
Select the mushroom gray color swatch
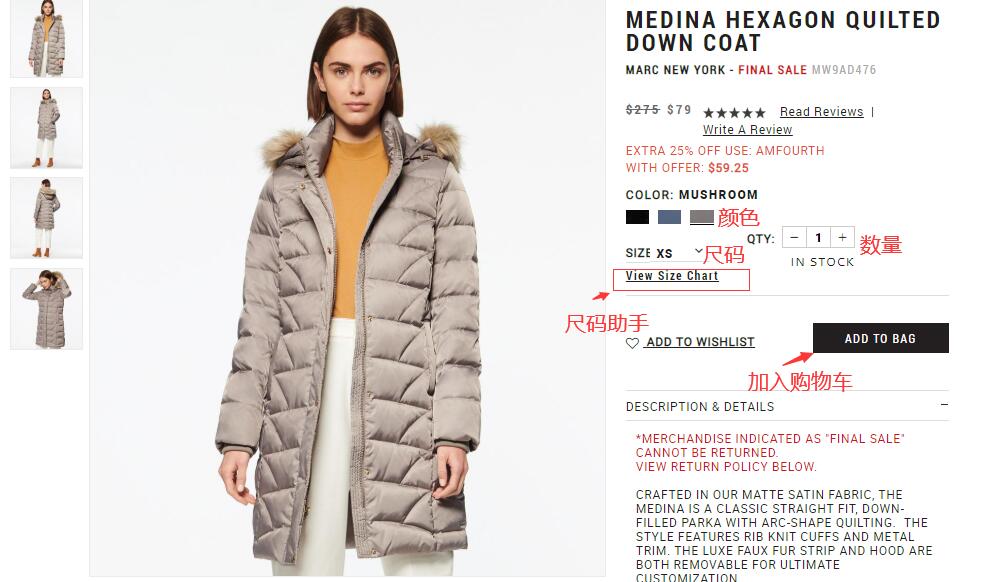click(701, 217)
